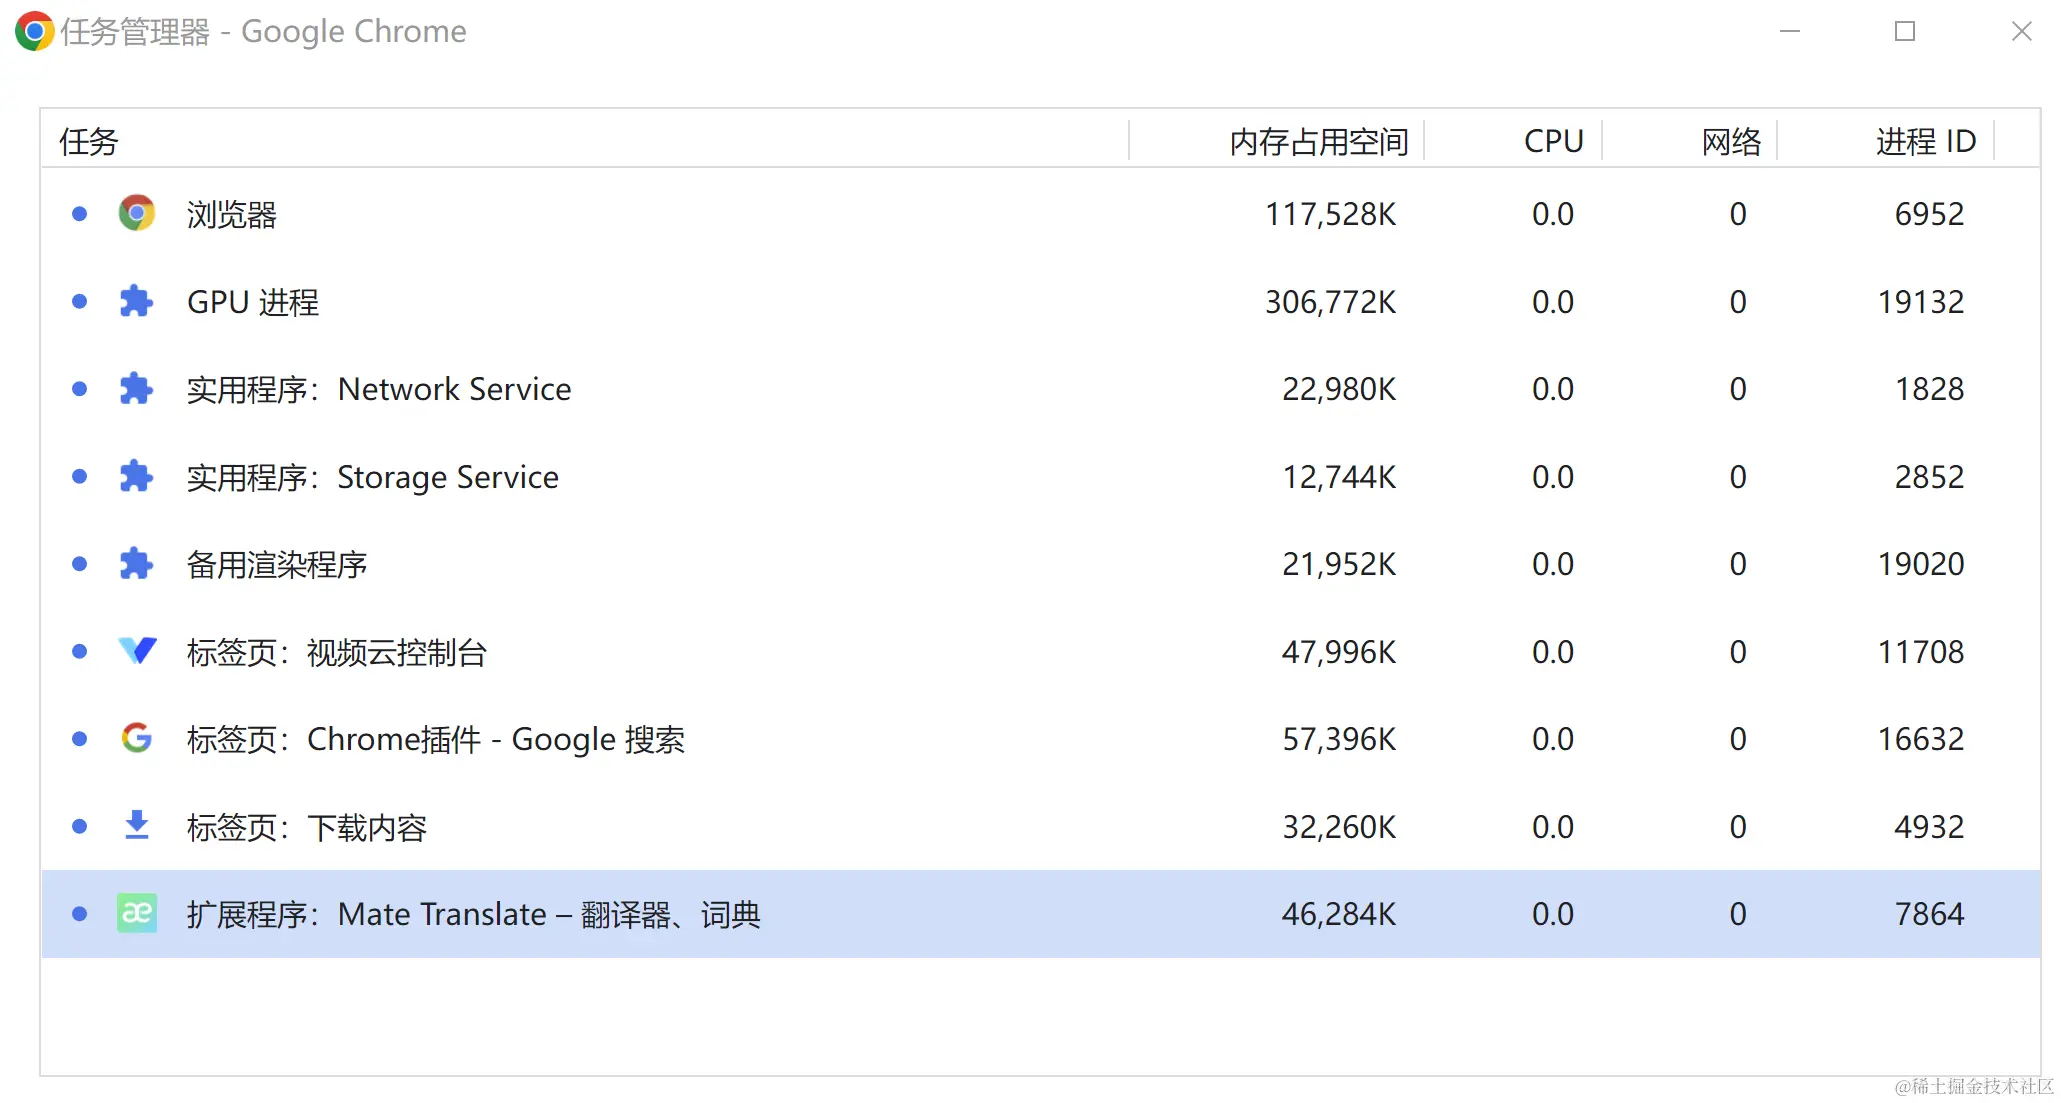Screen dimensions: 2061x1103
Task: Sort by the 网络 column header
Action: point(1730,141)
